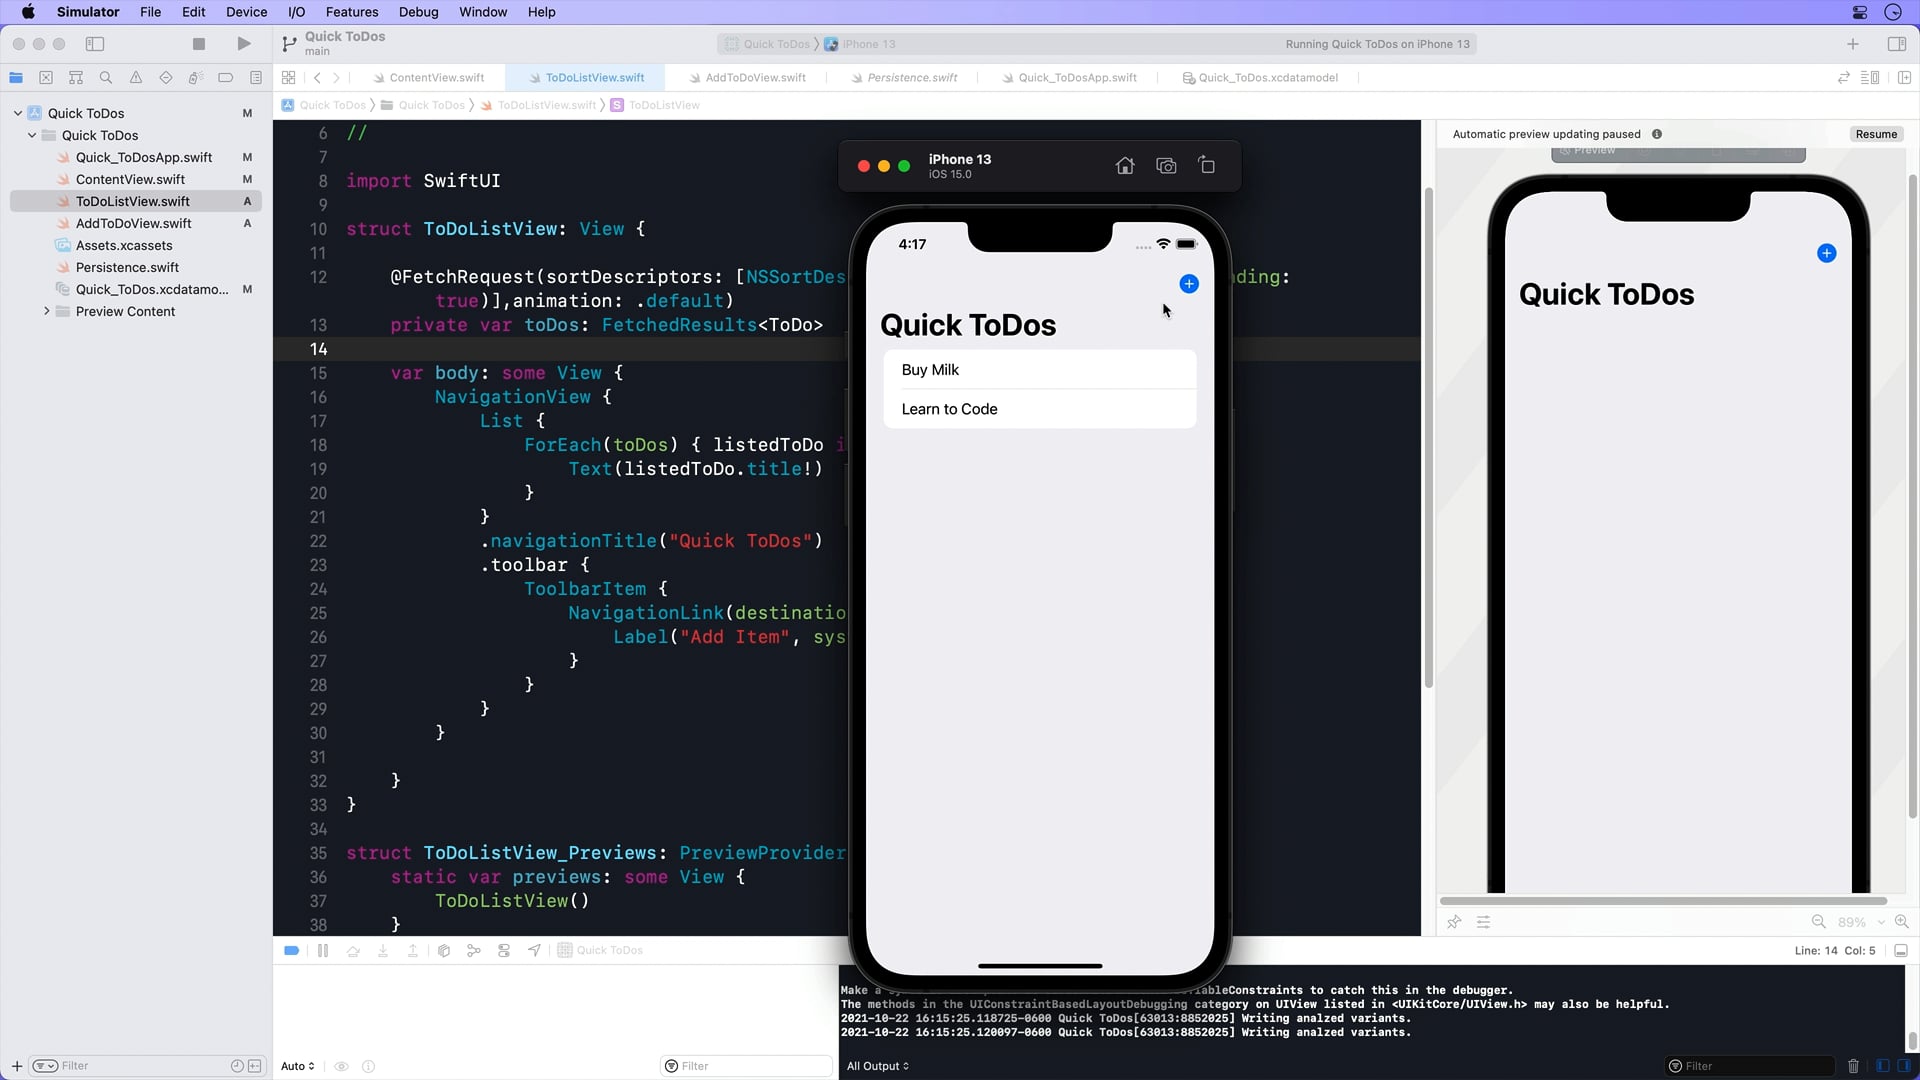This screenshot has width=1920, height=1080.
Task: Click the Simulate Location arrow icon
Action: point(535,951)
